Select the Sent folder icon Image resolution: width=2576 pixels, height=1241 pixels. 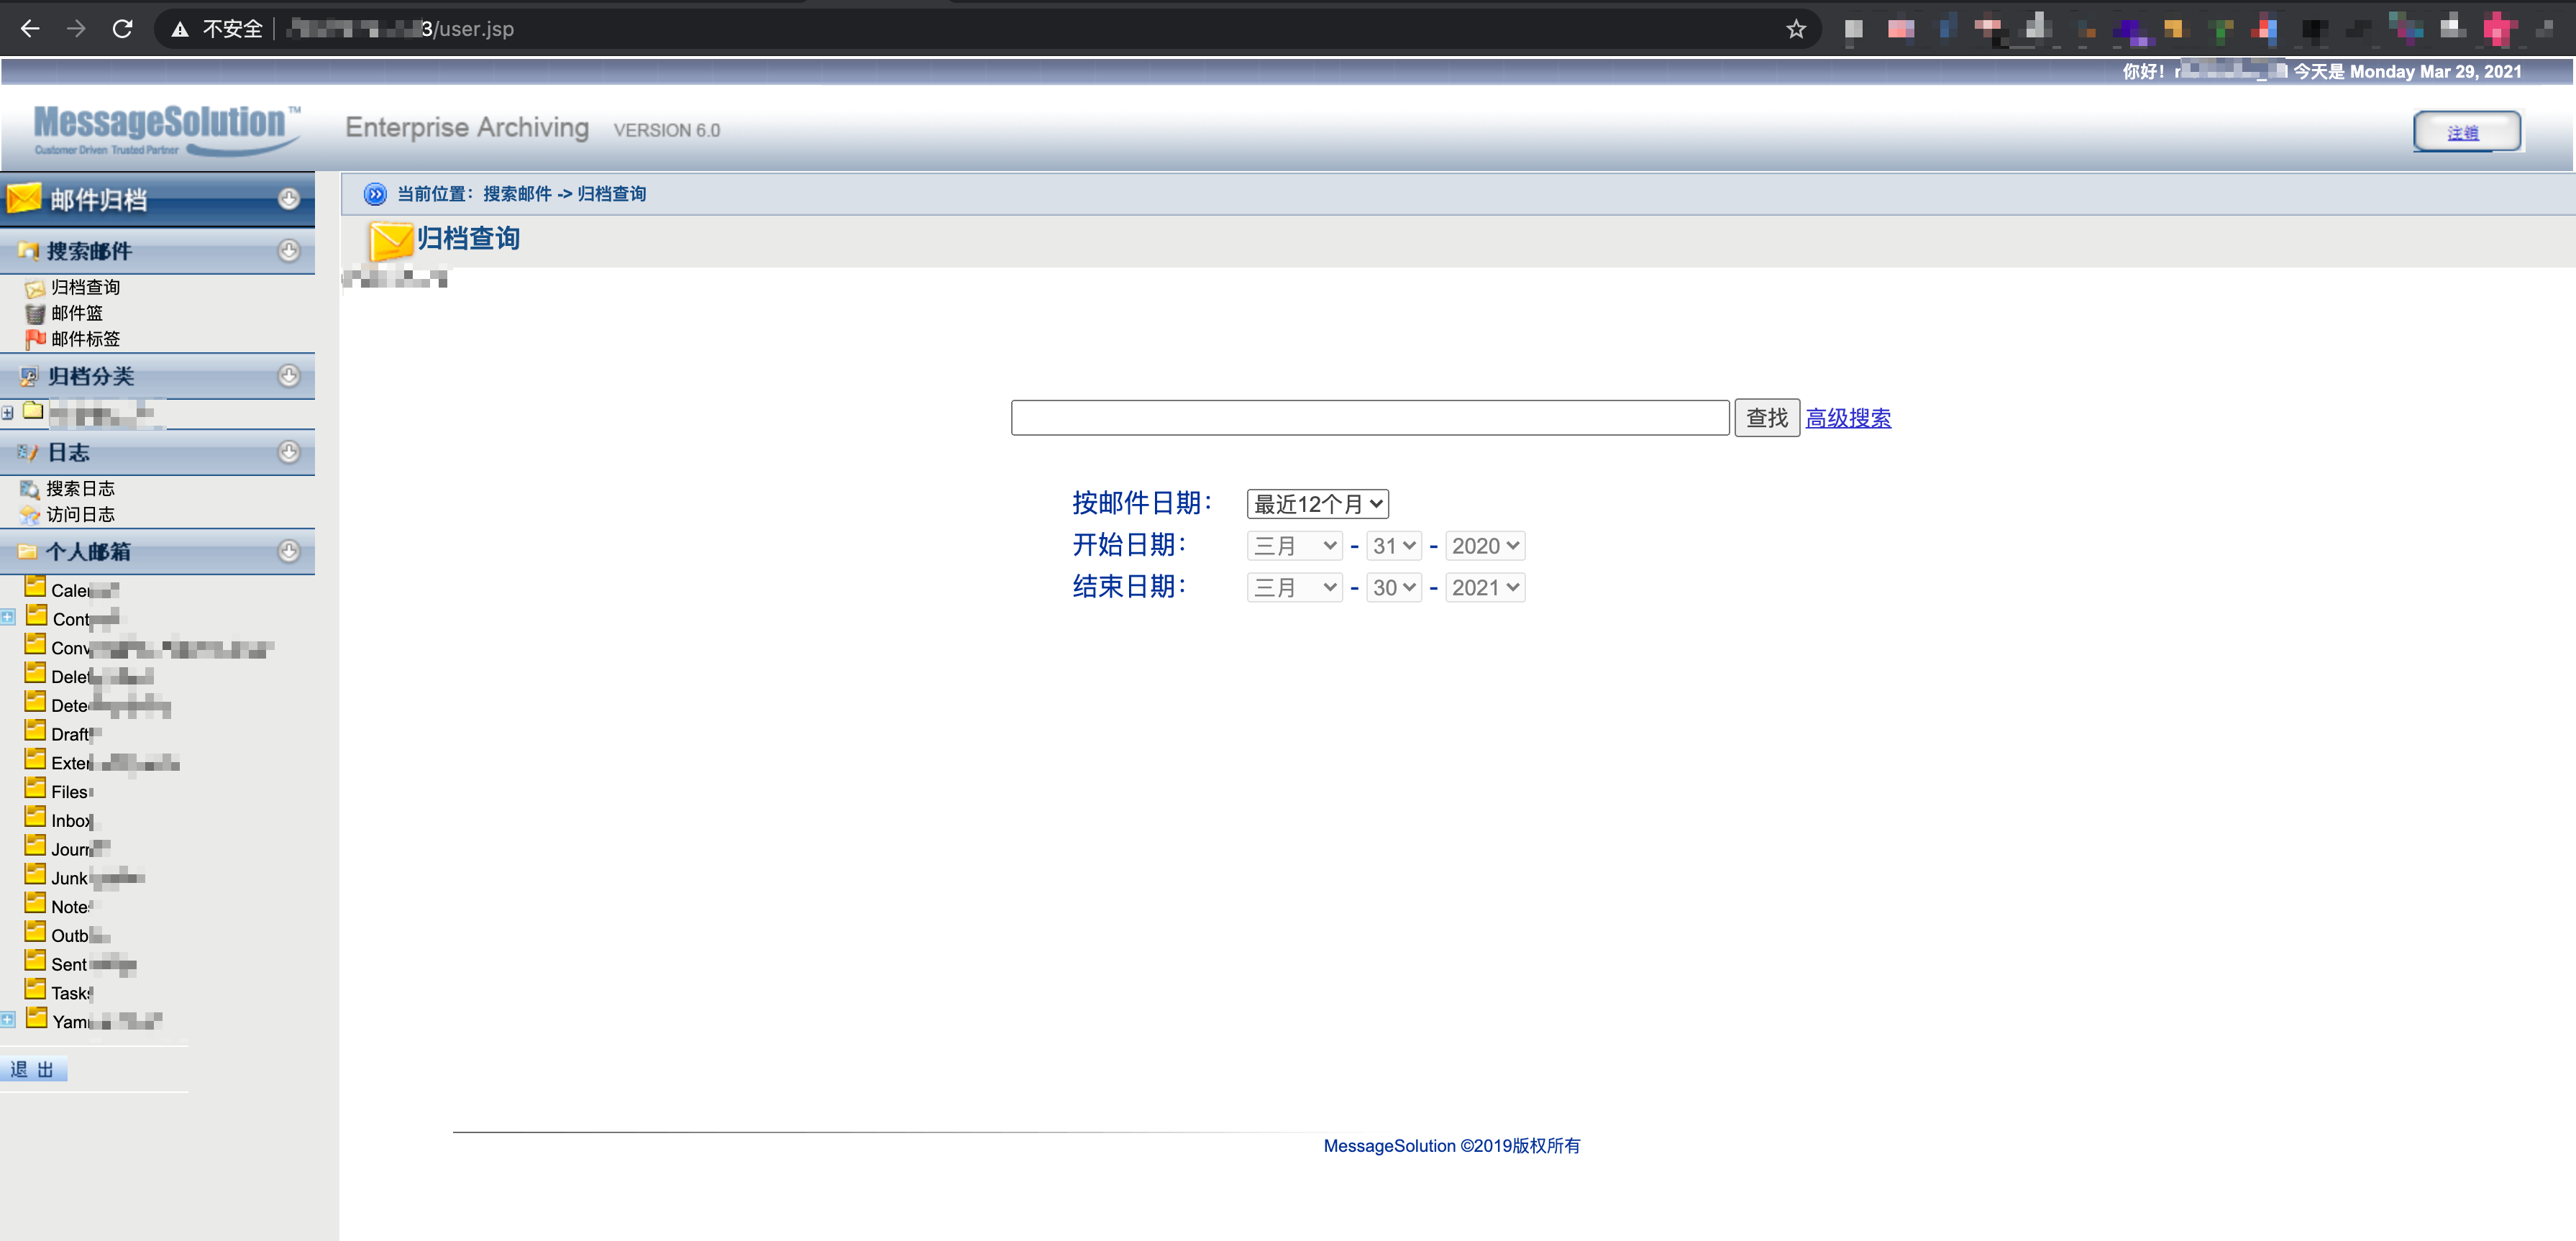click(x=37, y=963)
